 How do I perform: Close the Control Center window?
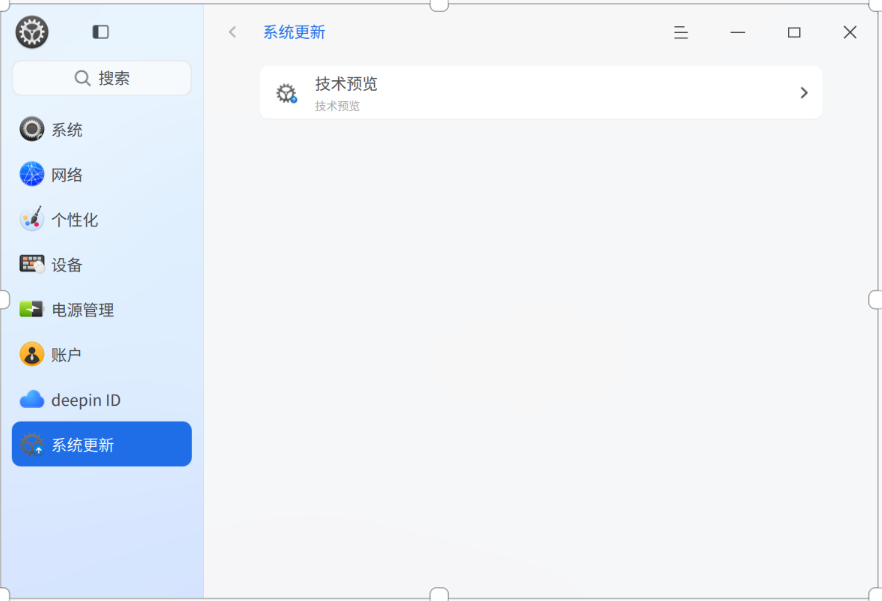point(850,32)
